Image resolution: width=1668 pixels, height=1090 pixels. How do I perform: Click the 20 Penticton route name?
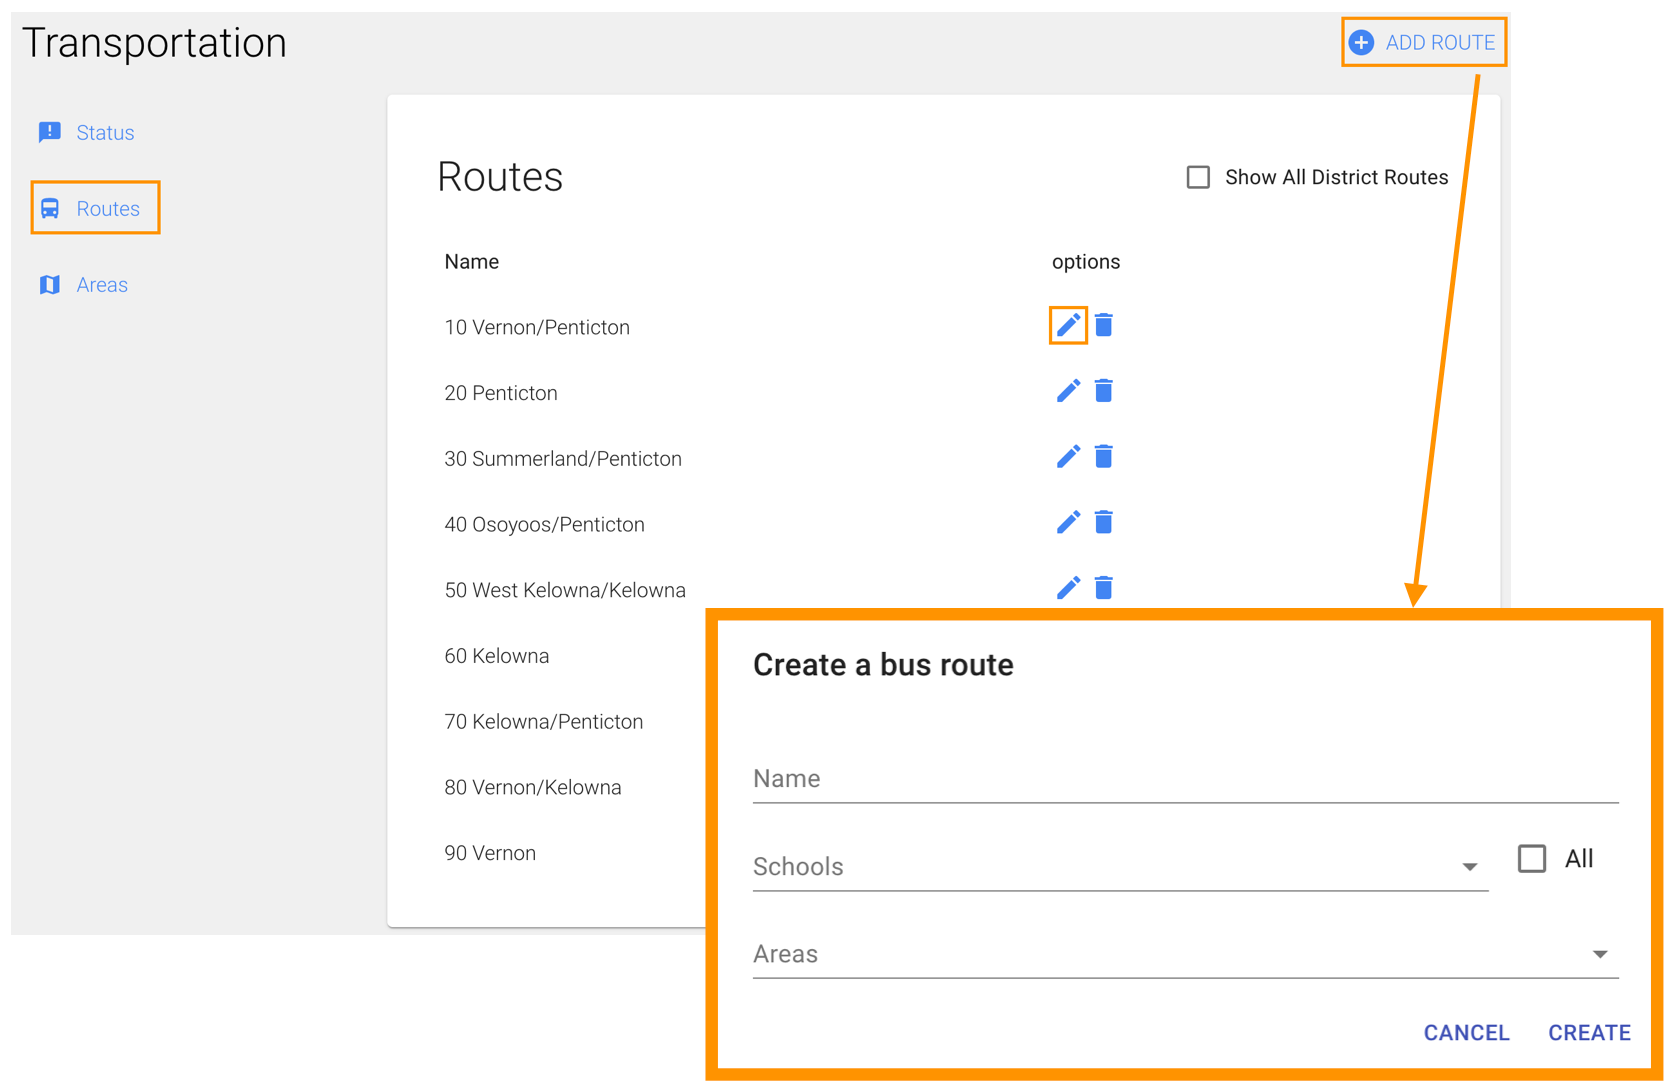point(501,393)
